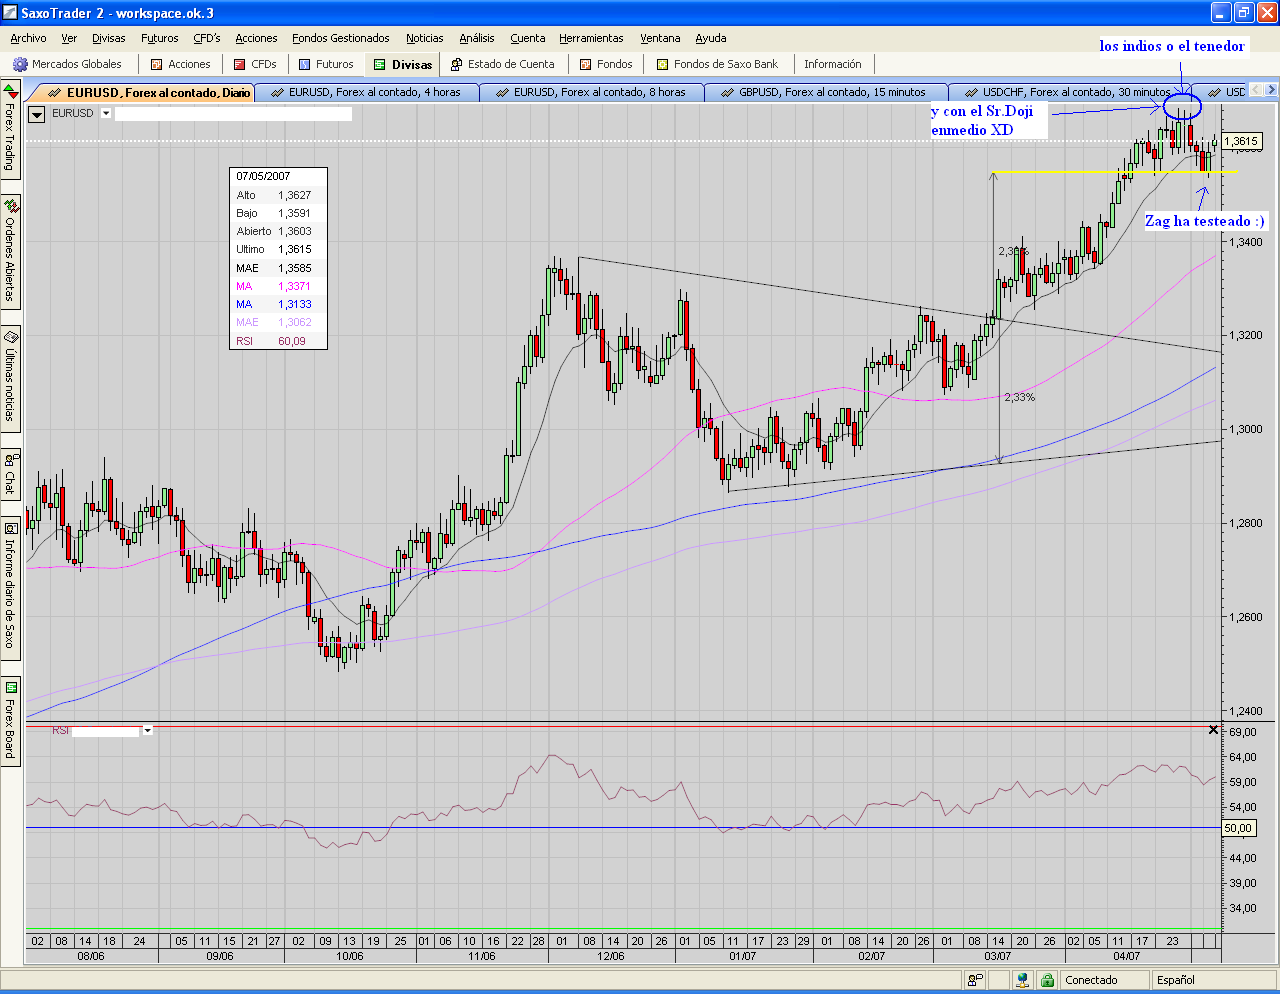Click the instrument search input field
The image size is (1280, 994).
233,114
